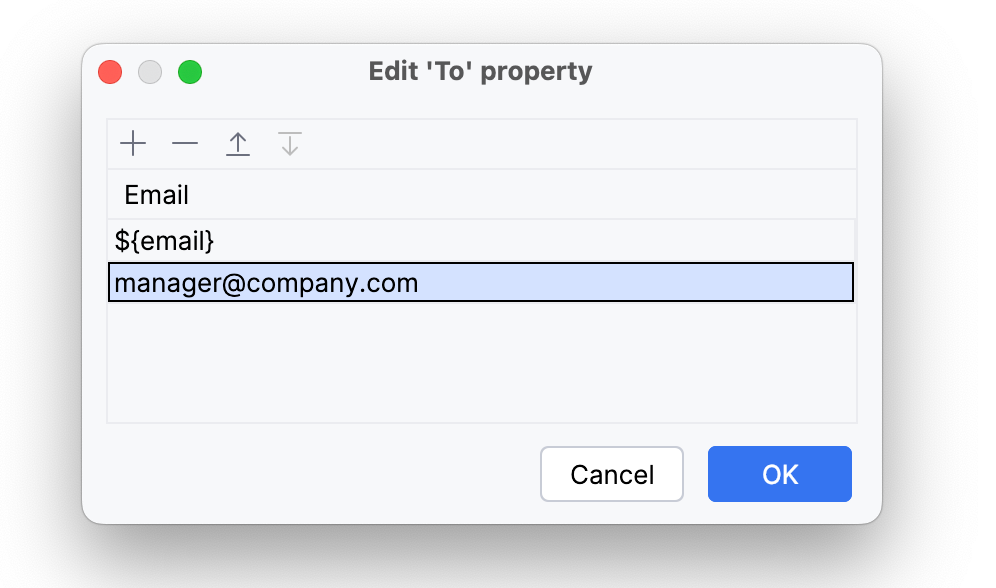Click the blue OK button
The width and height of the screenshot is (996, 588).
coord(779,474)
